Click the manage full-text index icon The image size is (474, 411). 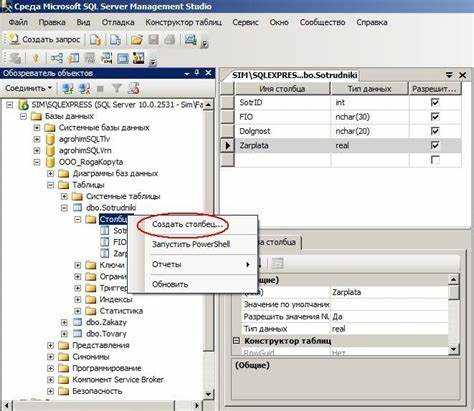pos(90,58)
